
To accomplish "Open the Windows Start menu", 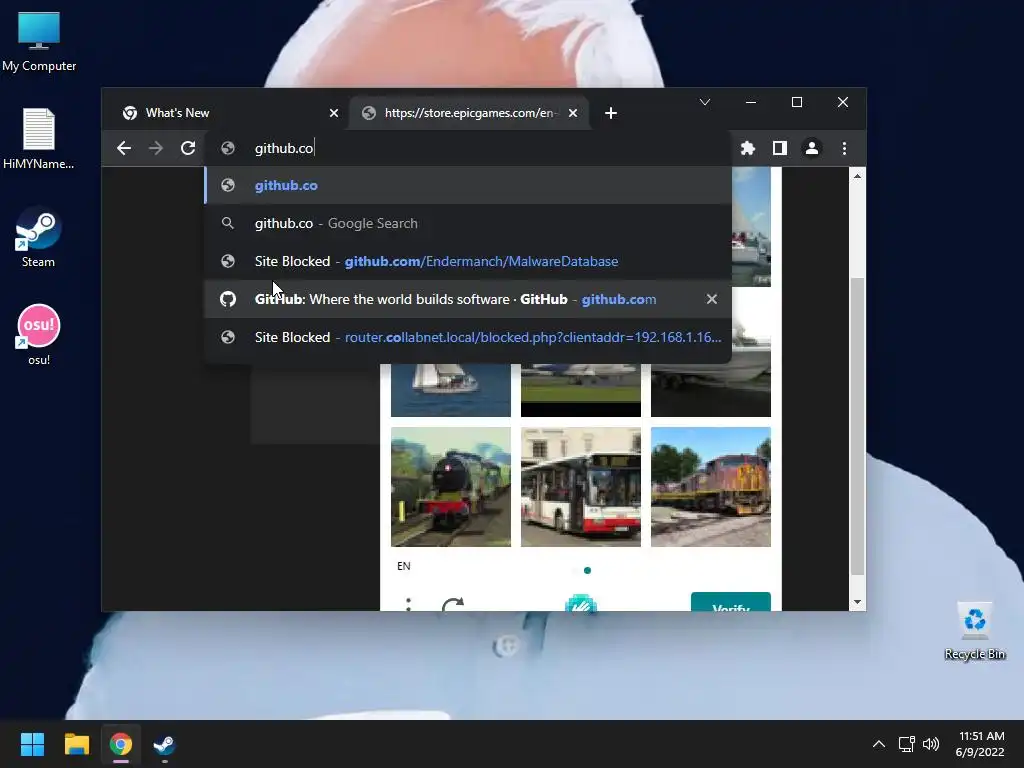I will click(32, 744).
